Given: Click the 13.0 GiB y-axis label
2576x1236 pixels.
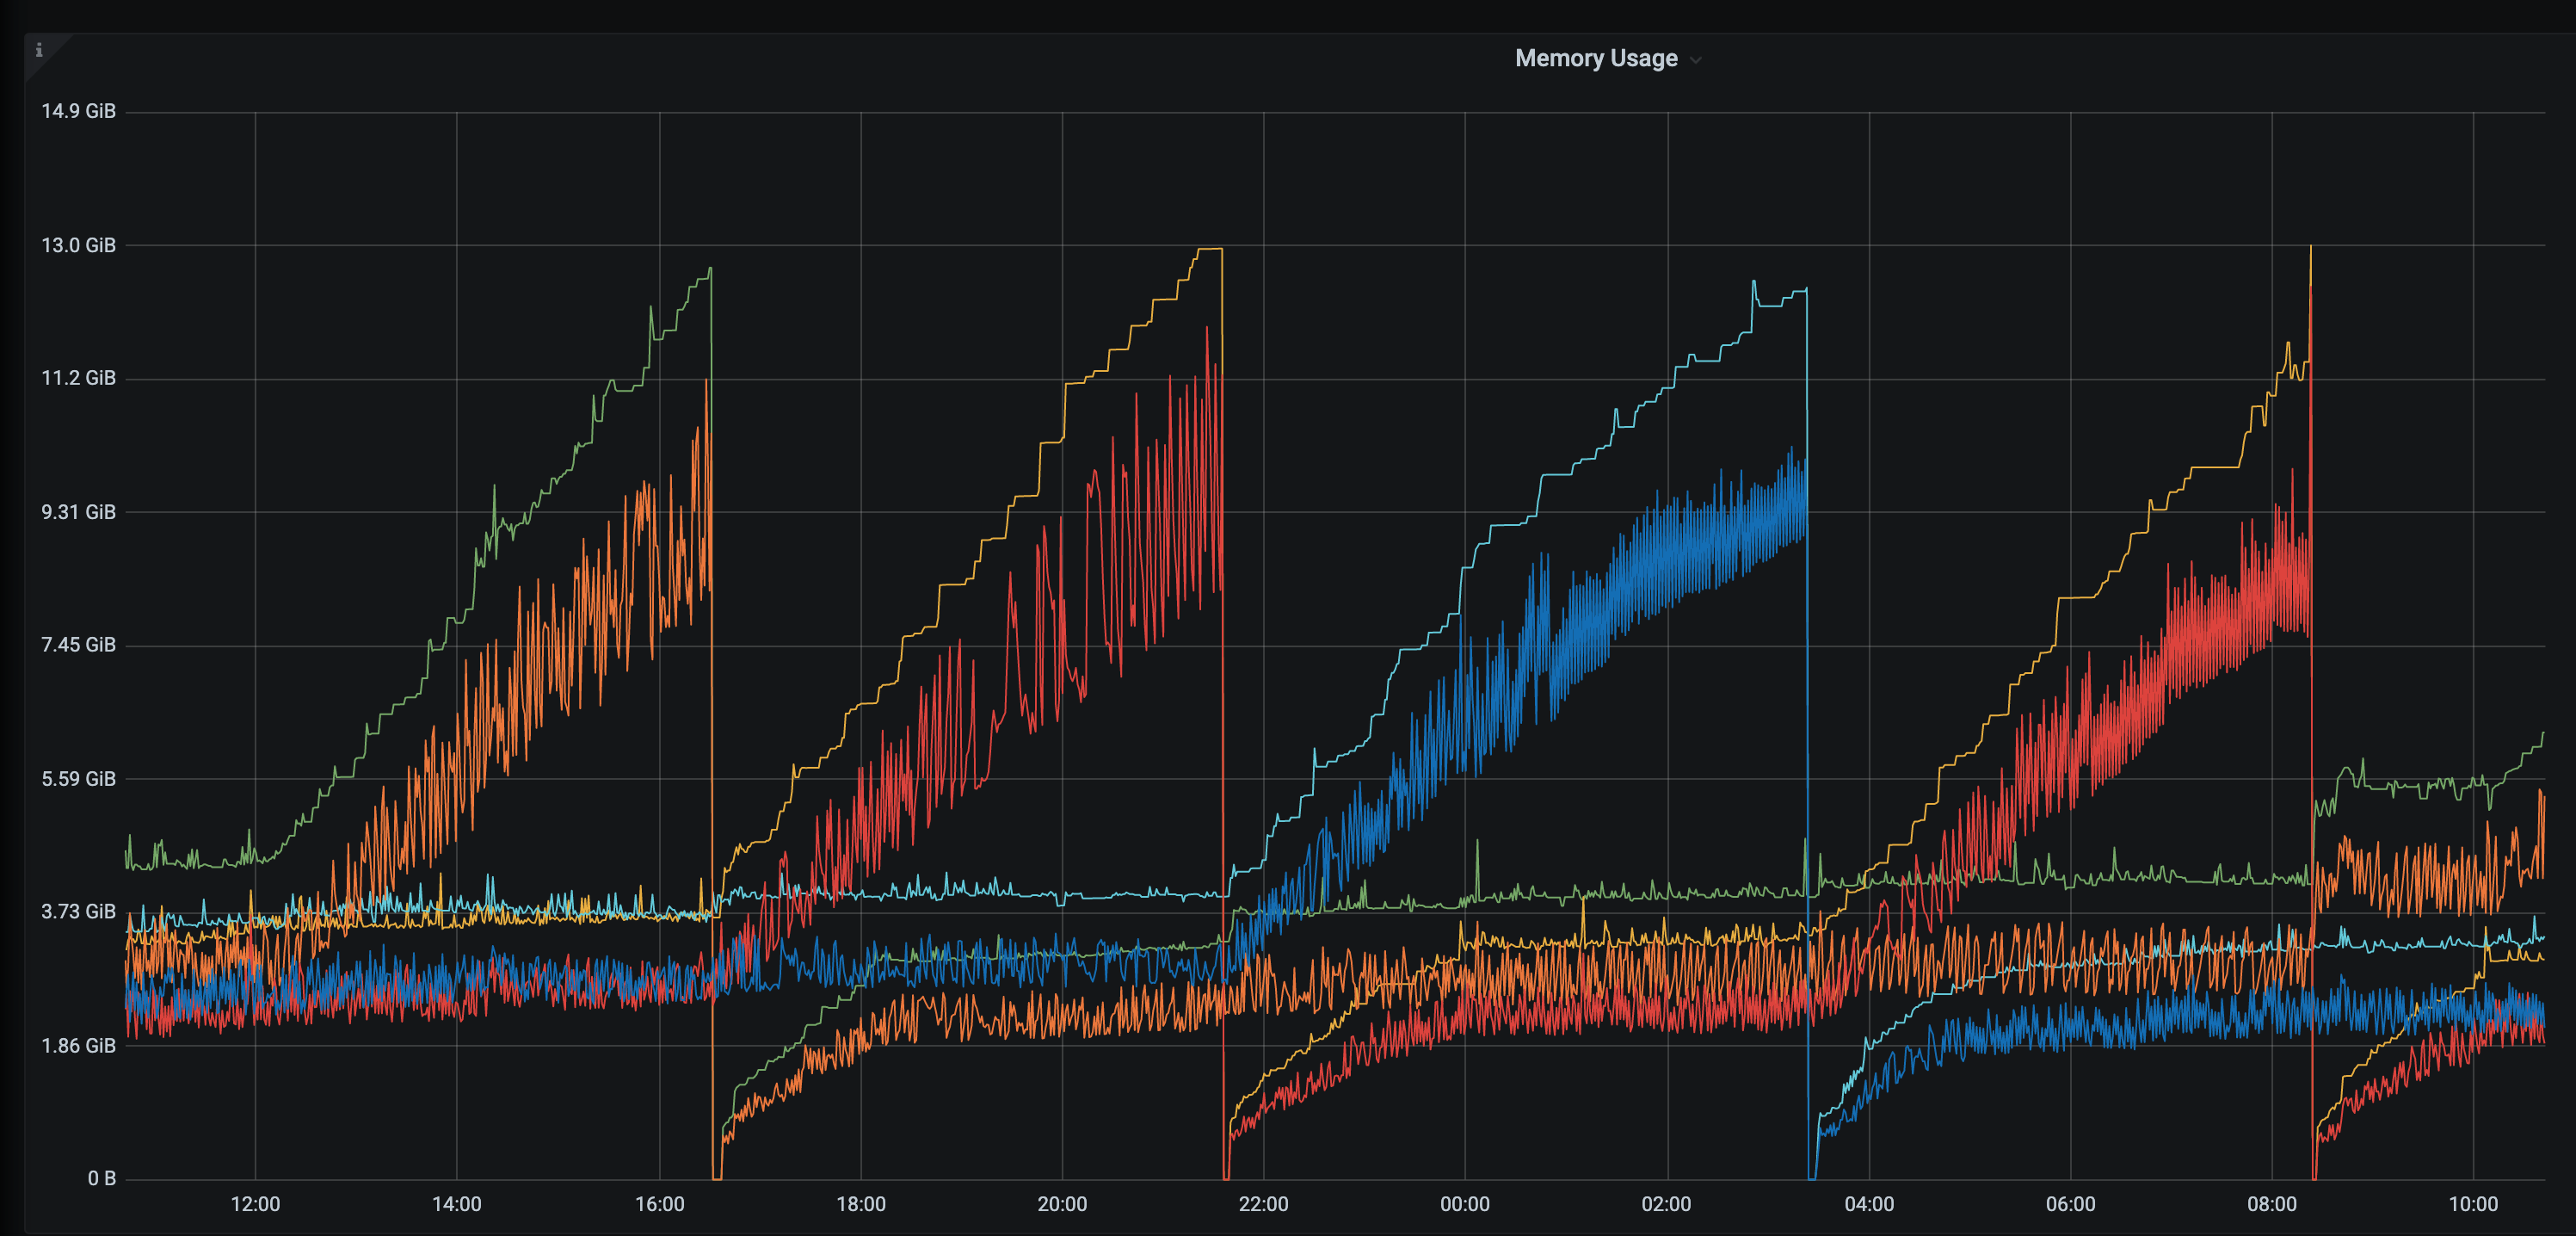Looking at the screenshot, I should [78, 245].
